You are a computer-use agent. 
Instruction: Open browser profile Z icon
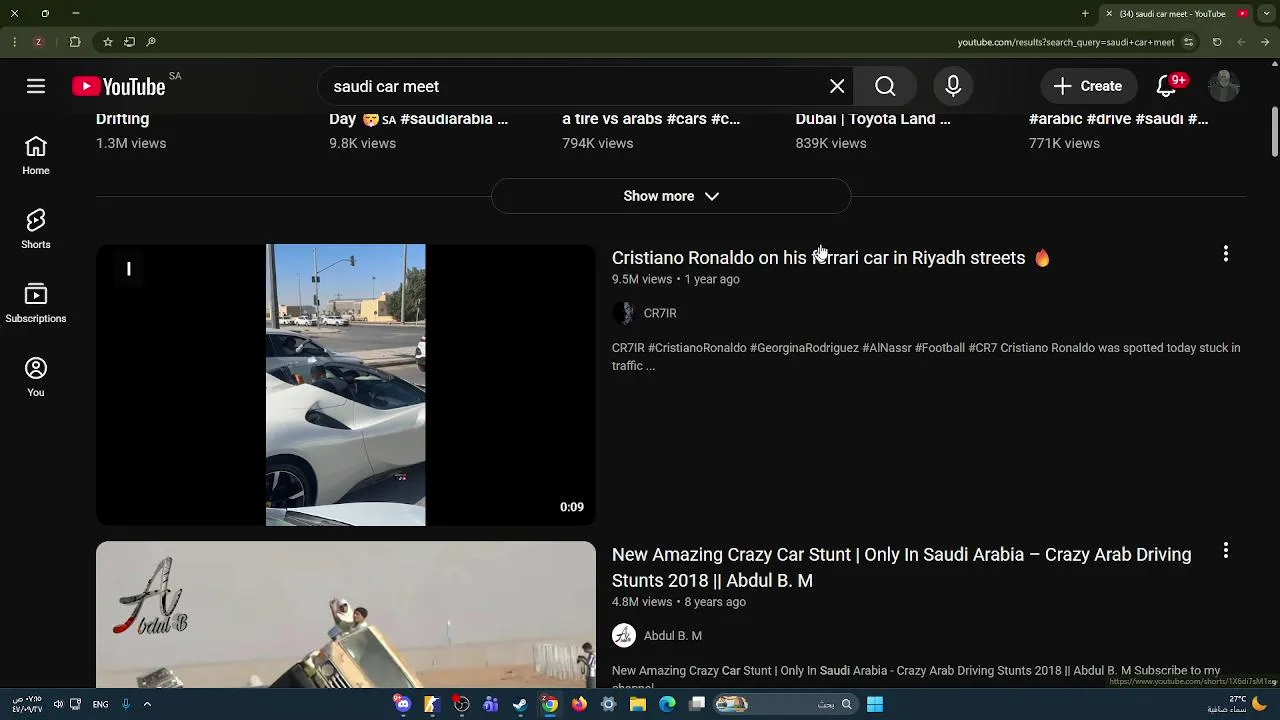38,42
